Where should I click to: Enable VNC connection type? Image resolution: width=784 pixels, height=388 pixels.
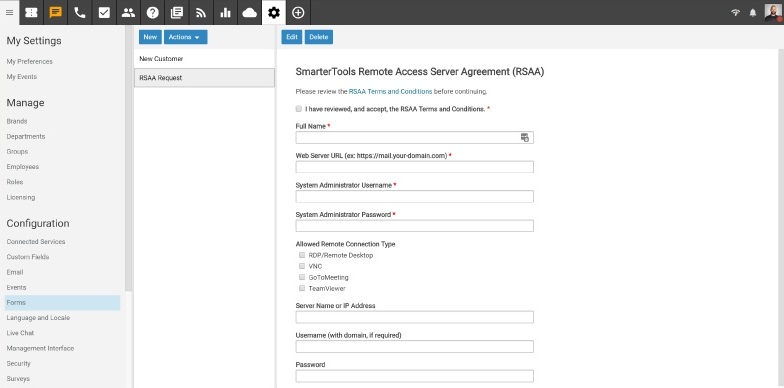(x=302, y=266)
